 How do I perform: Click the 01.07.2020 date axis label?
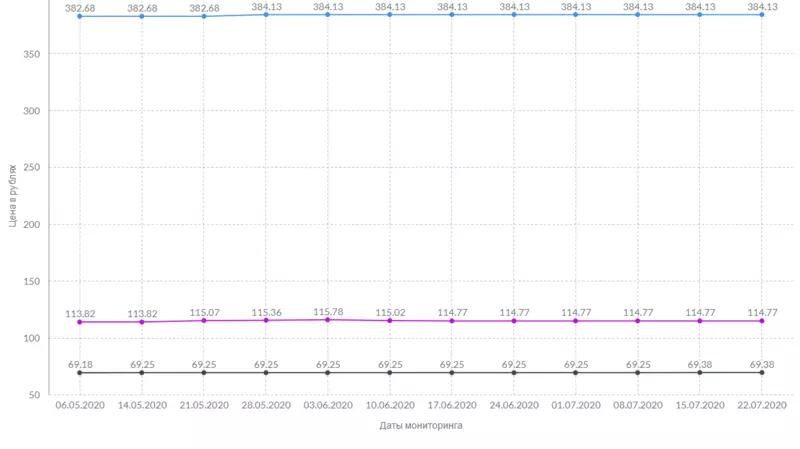[x=576, y=406]
